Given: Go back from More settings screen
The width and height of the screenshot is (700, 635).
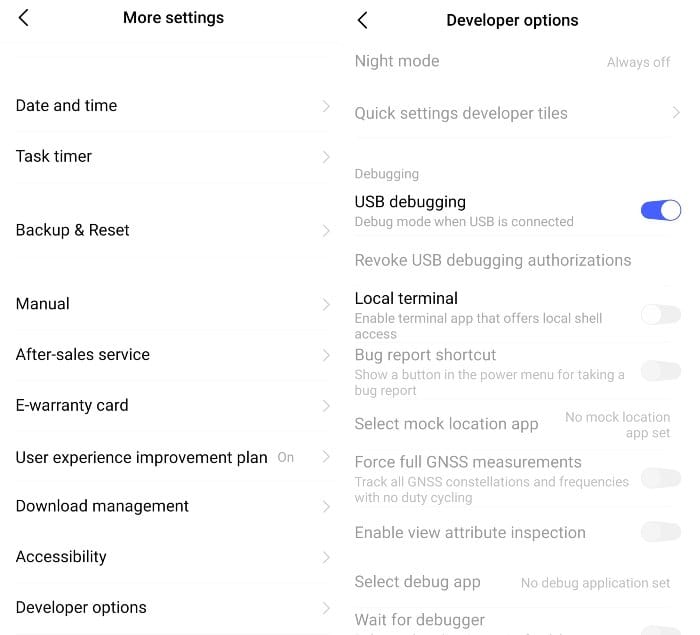Looking at the screenshot, I should 24,18.
